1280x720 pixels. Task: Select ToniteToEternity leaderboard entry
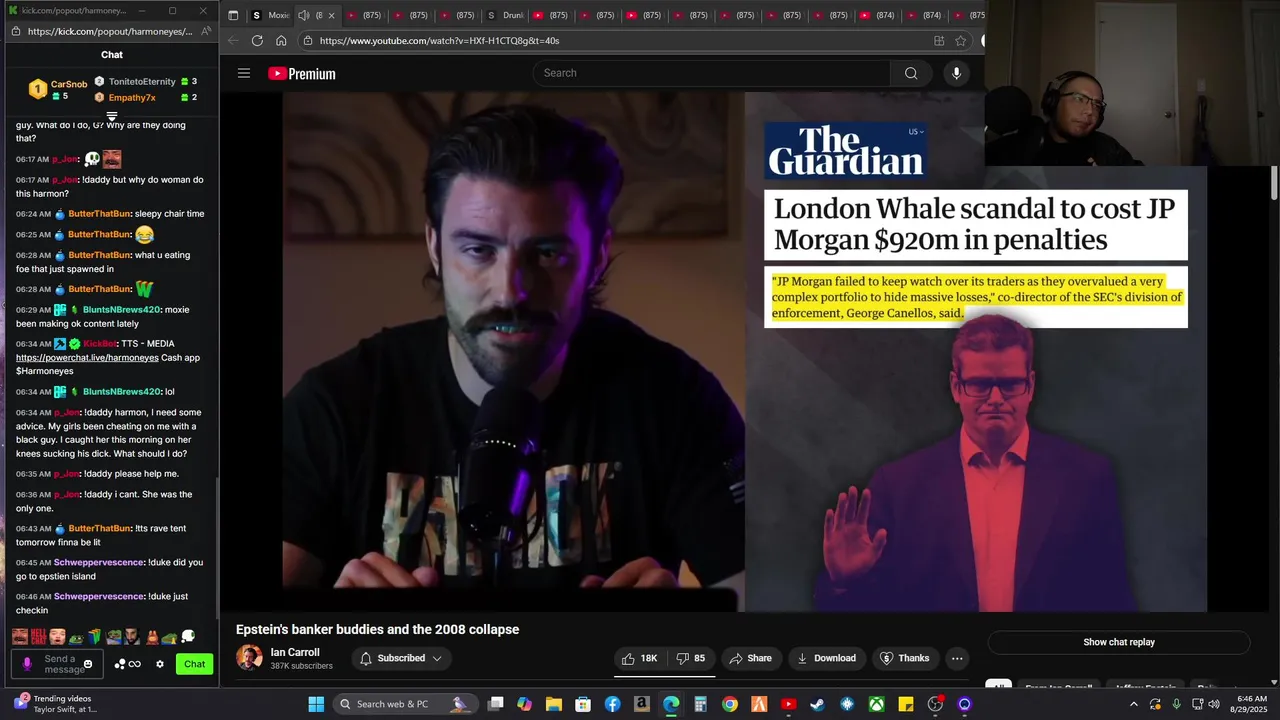146,81
